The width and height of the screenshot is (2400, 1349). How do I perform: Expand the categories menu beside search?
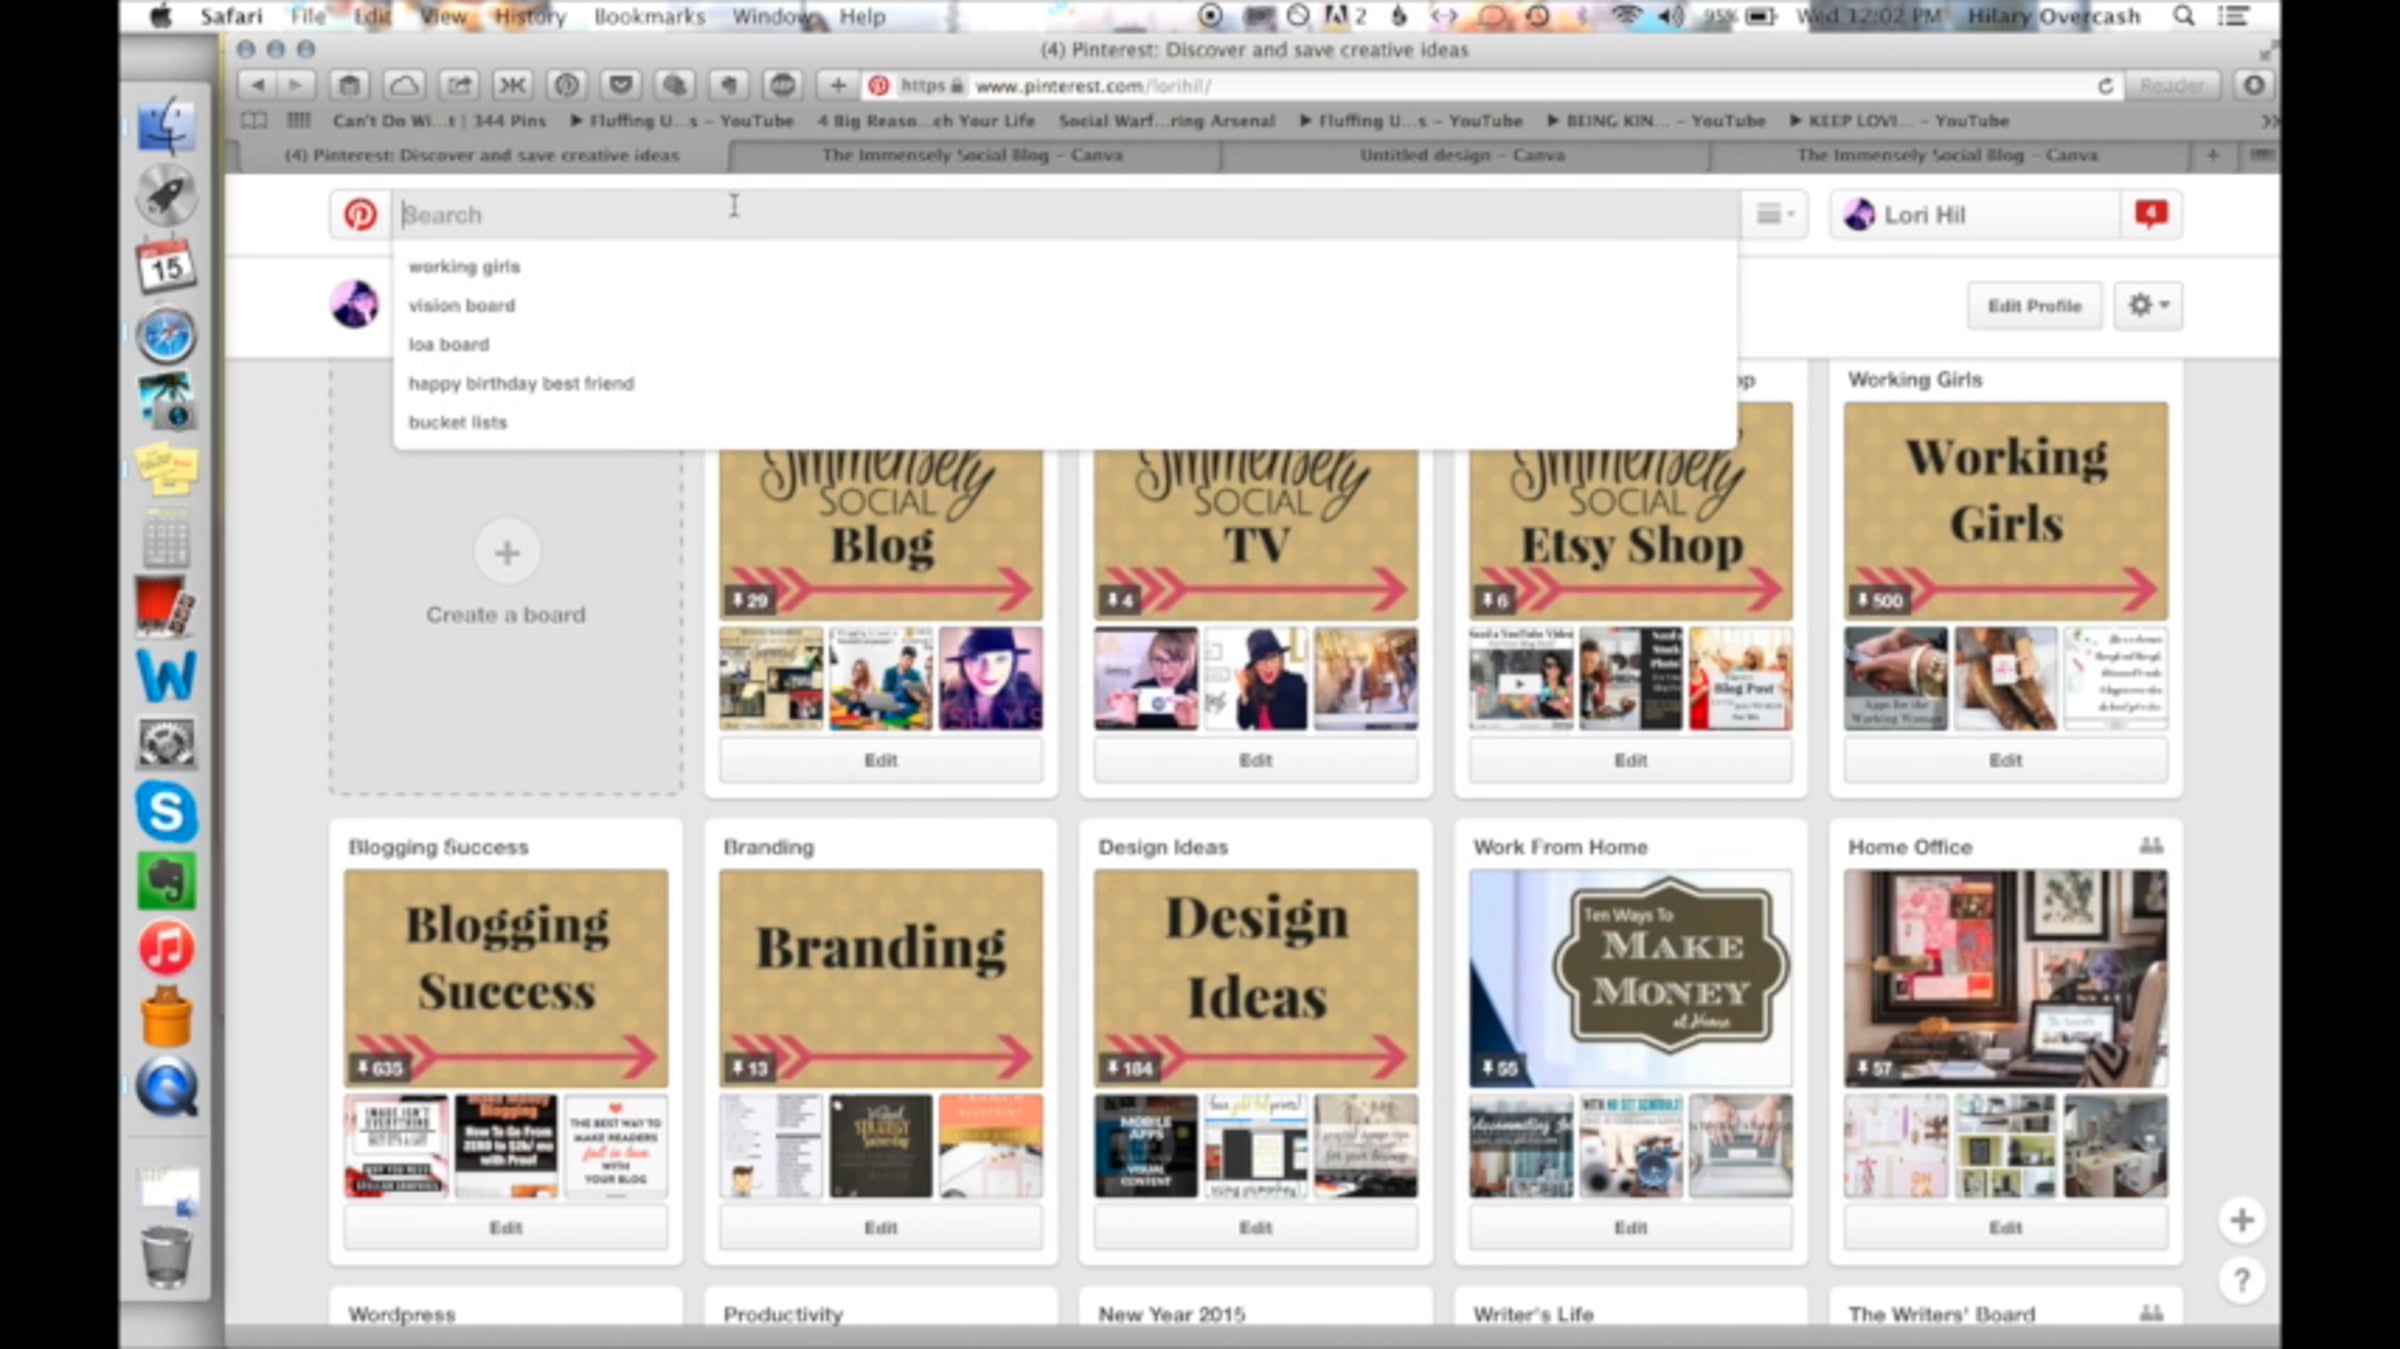(x=1775, y=214)
